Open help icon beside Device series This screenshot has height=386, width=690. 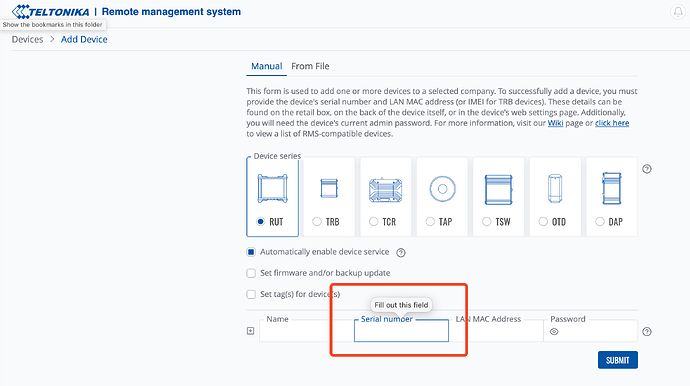tap(646, 169)
